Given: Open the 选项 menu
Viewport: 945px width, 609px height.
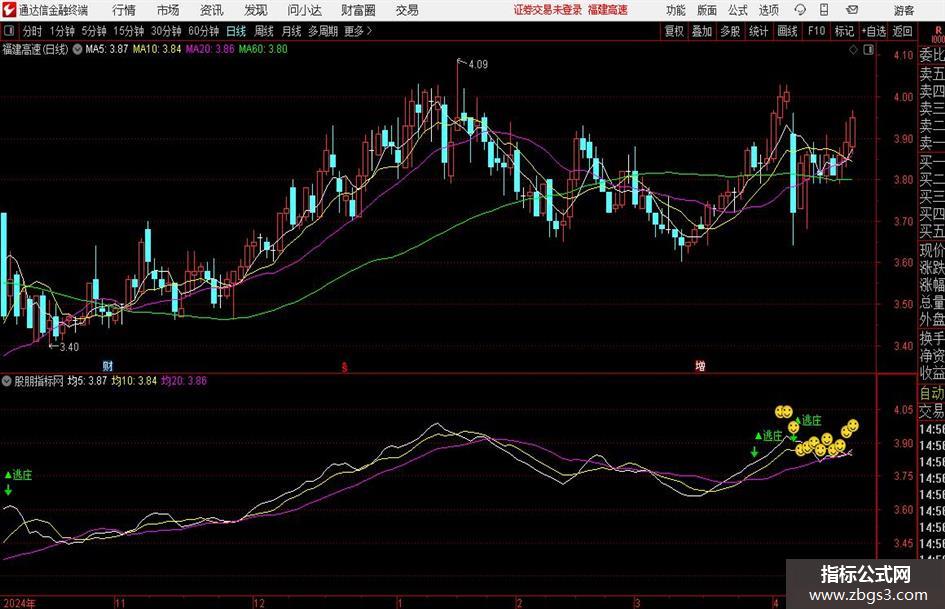Looking at the screenshot, I should click(x=768, y=10).
